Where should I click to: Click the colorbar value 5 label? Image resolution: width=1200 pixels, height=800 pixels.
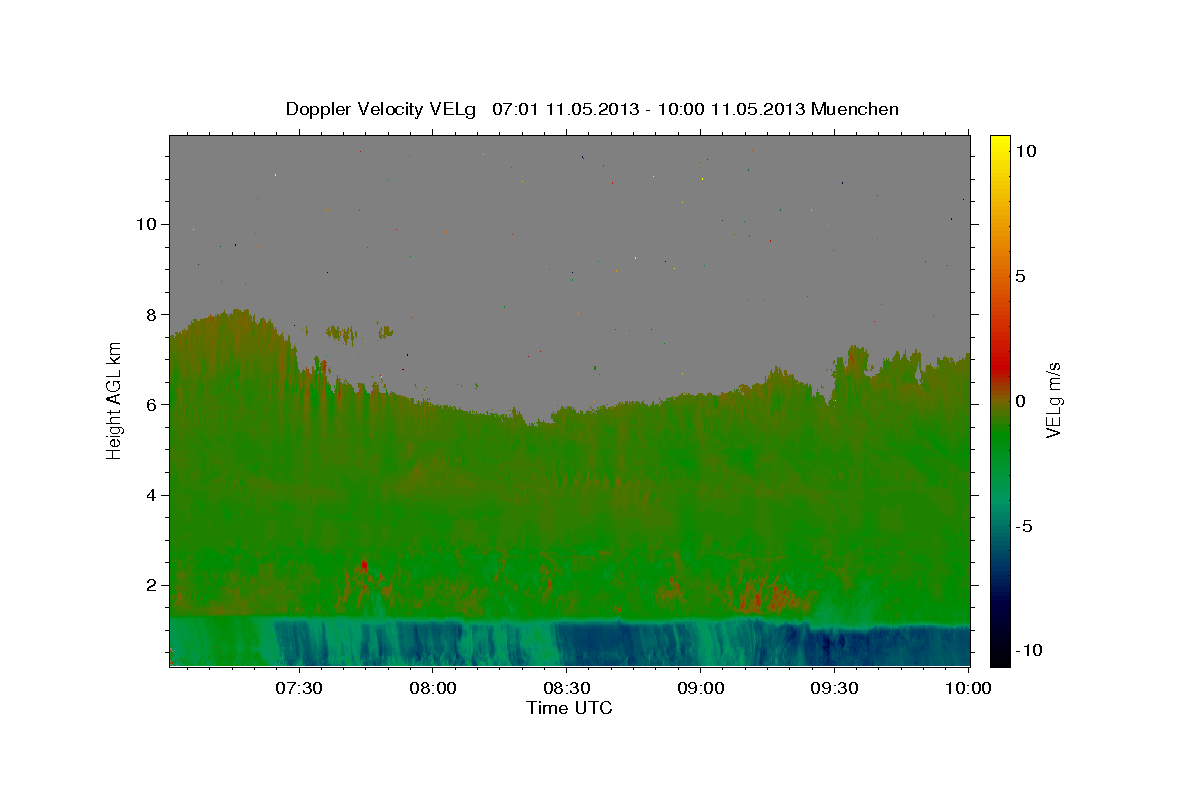(1020, 276)
